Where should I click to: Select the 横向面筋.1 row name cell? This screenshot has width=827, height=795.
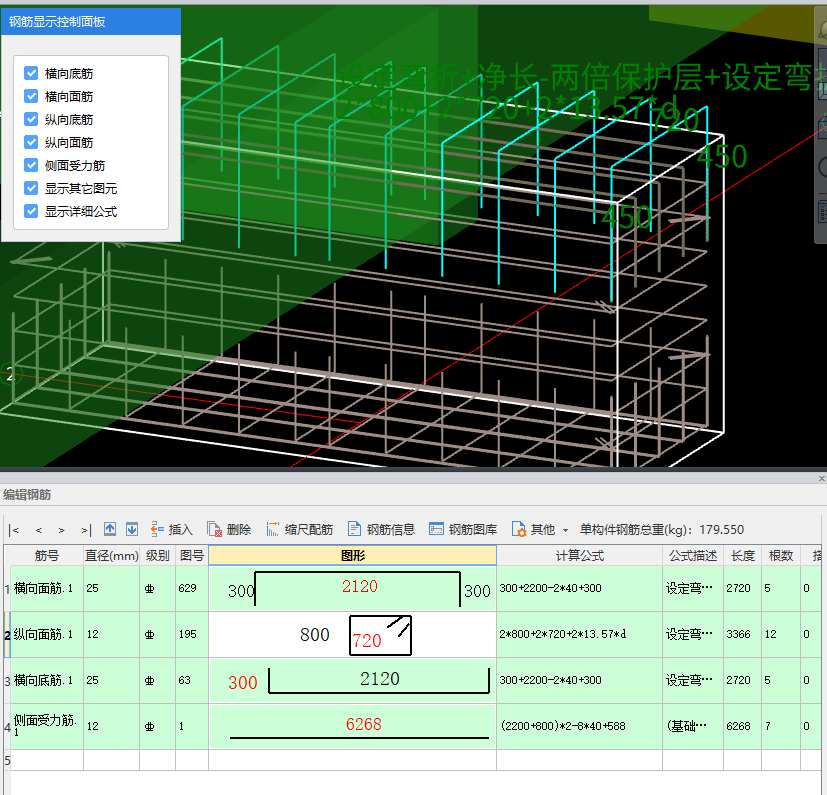click(x=46, y=589)
